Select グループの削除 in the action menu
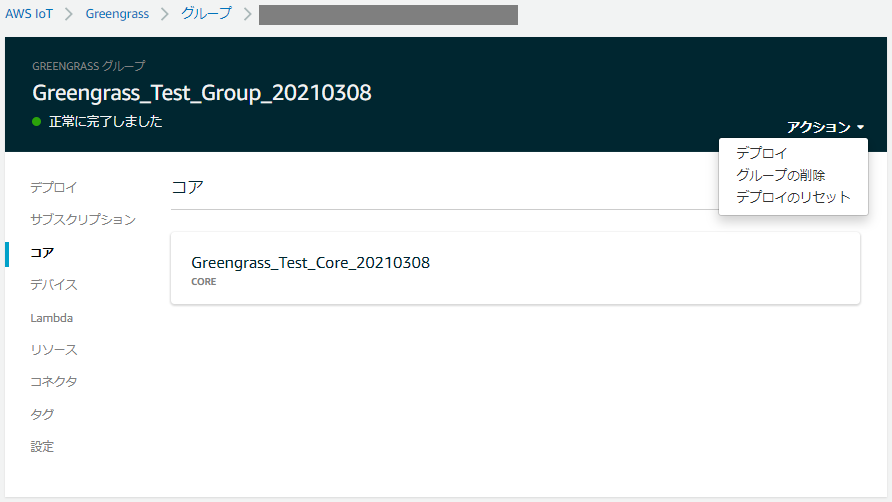 (780, 175)
